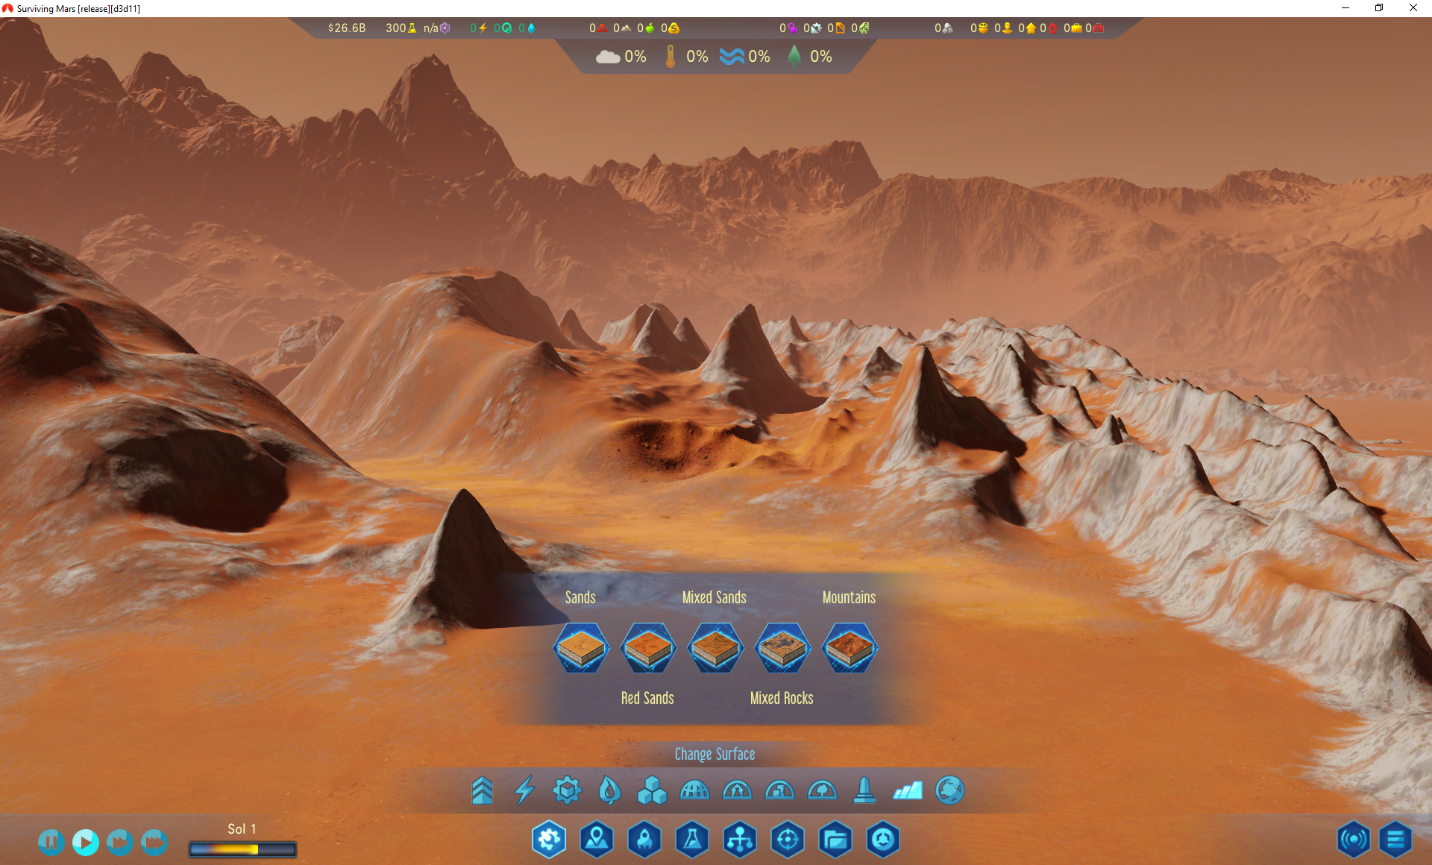Image resolution: width=1432 pixels, height=865 pixels.
Task: Click the water droplet resource counter
Action: point(527,28)
